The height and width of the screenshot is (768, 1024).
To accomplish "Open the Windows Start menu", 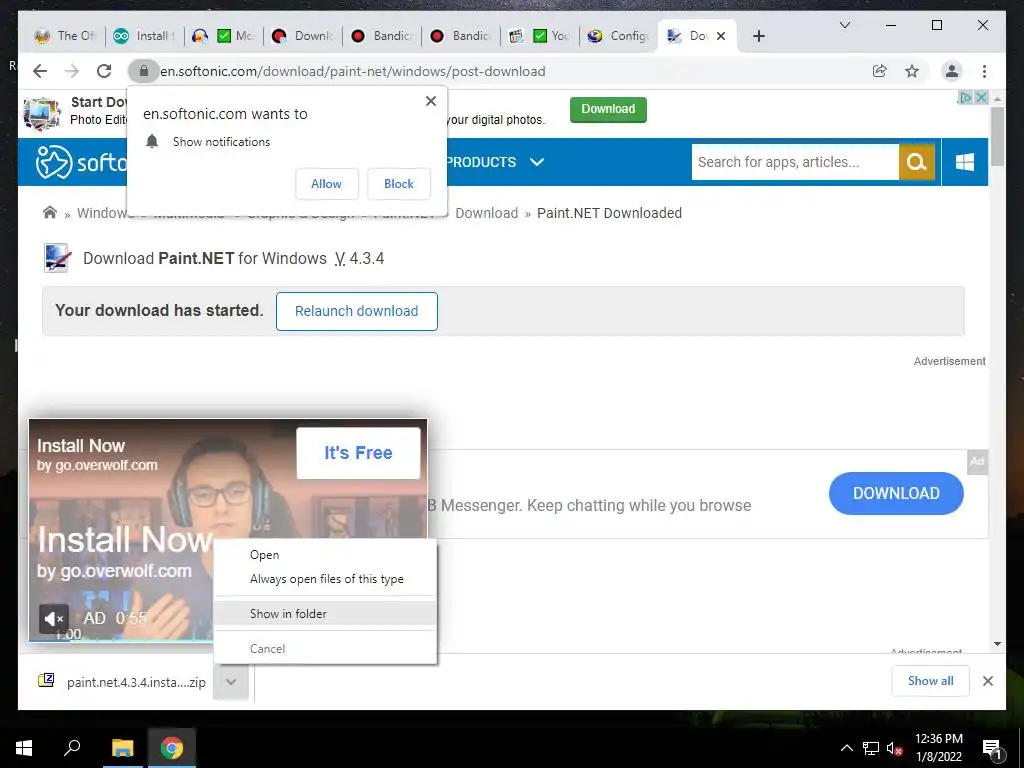I will point(24,748).
